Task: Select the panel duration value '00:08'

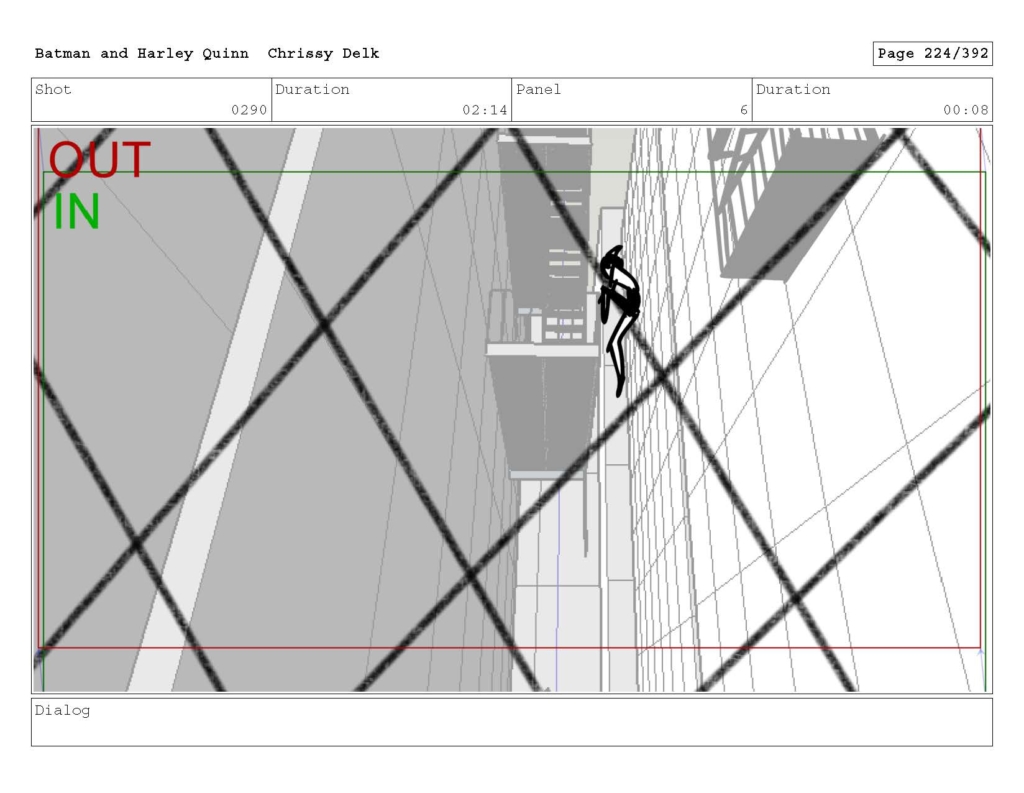Action: [965, 110]
